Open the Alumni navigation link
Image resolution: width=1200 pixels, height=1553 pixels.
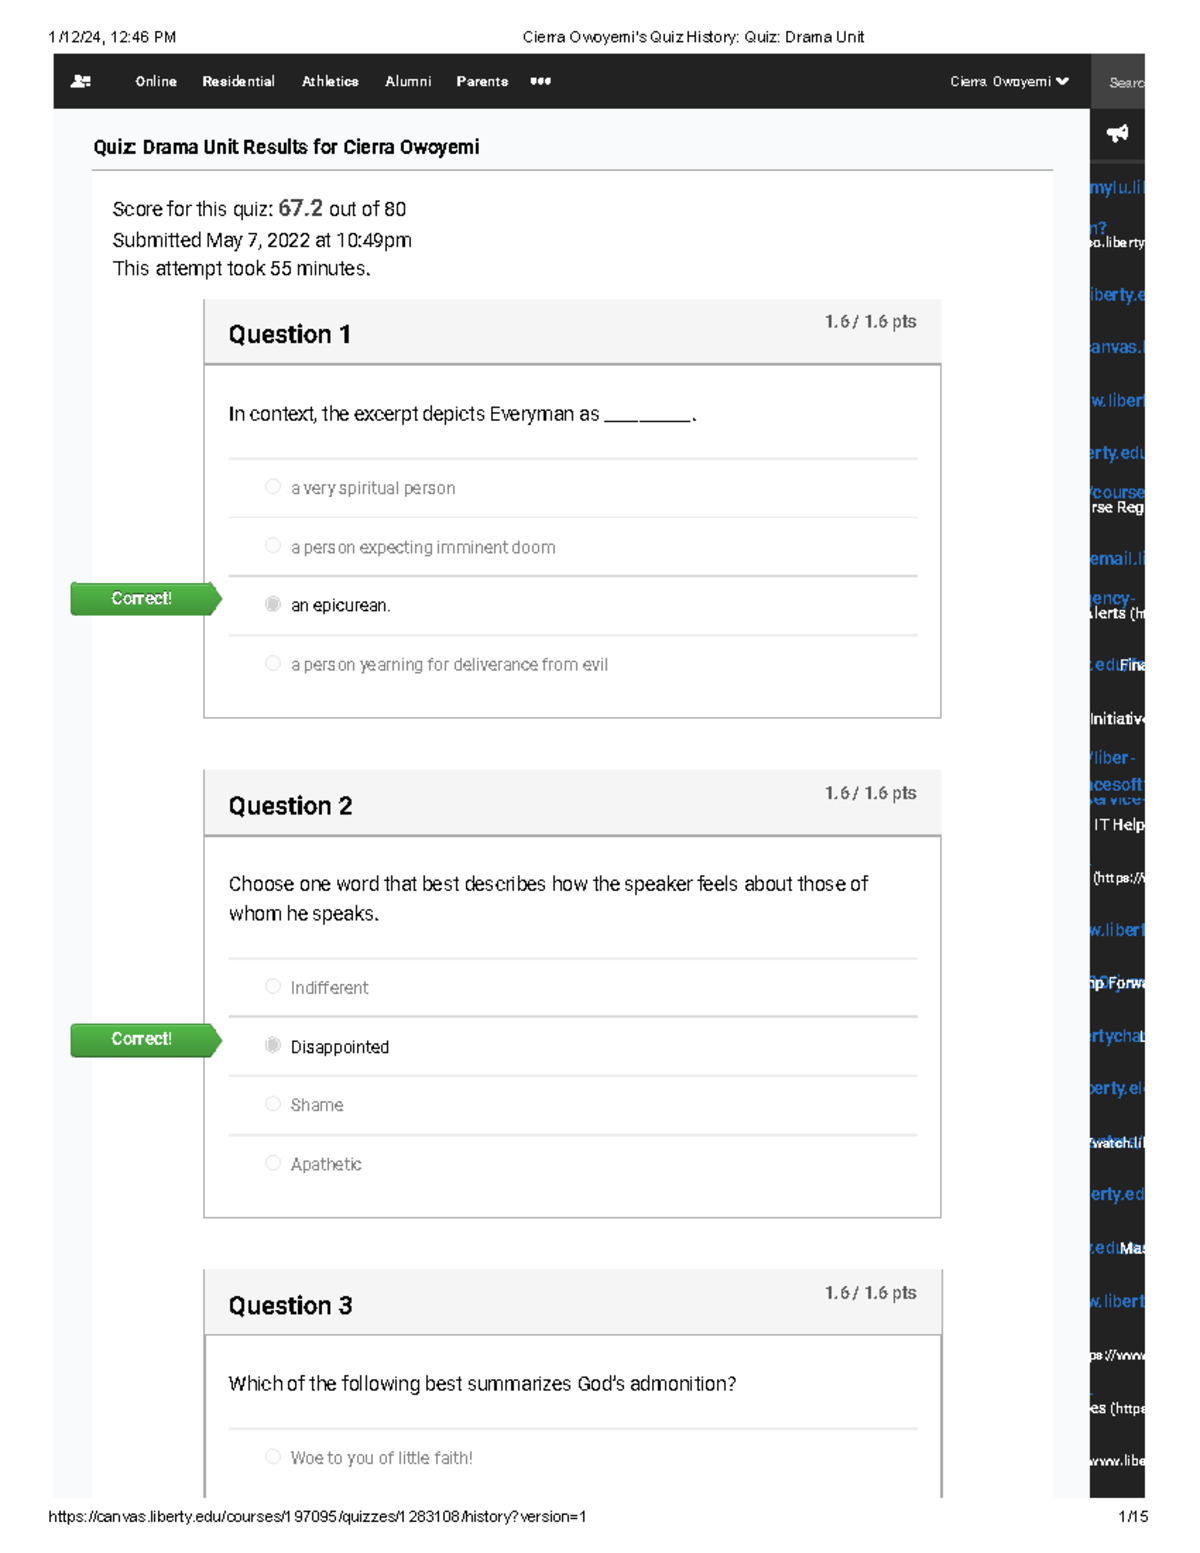click(x=408, y=81)
